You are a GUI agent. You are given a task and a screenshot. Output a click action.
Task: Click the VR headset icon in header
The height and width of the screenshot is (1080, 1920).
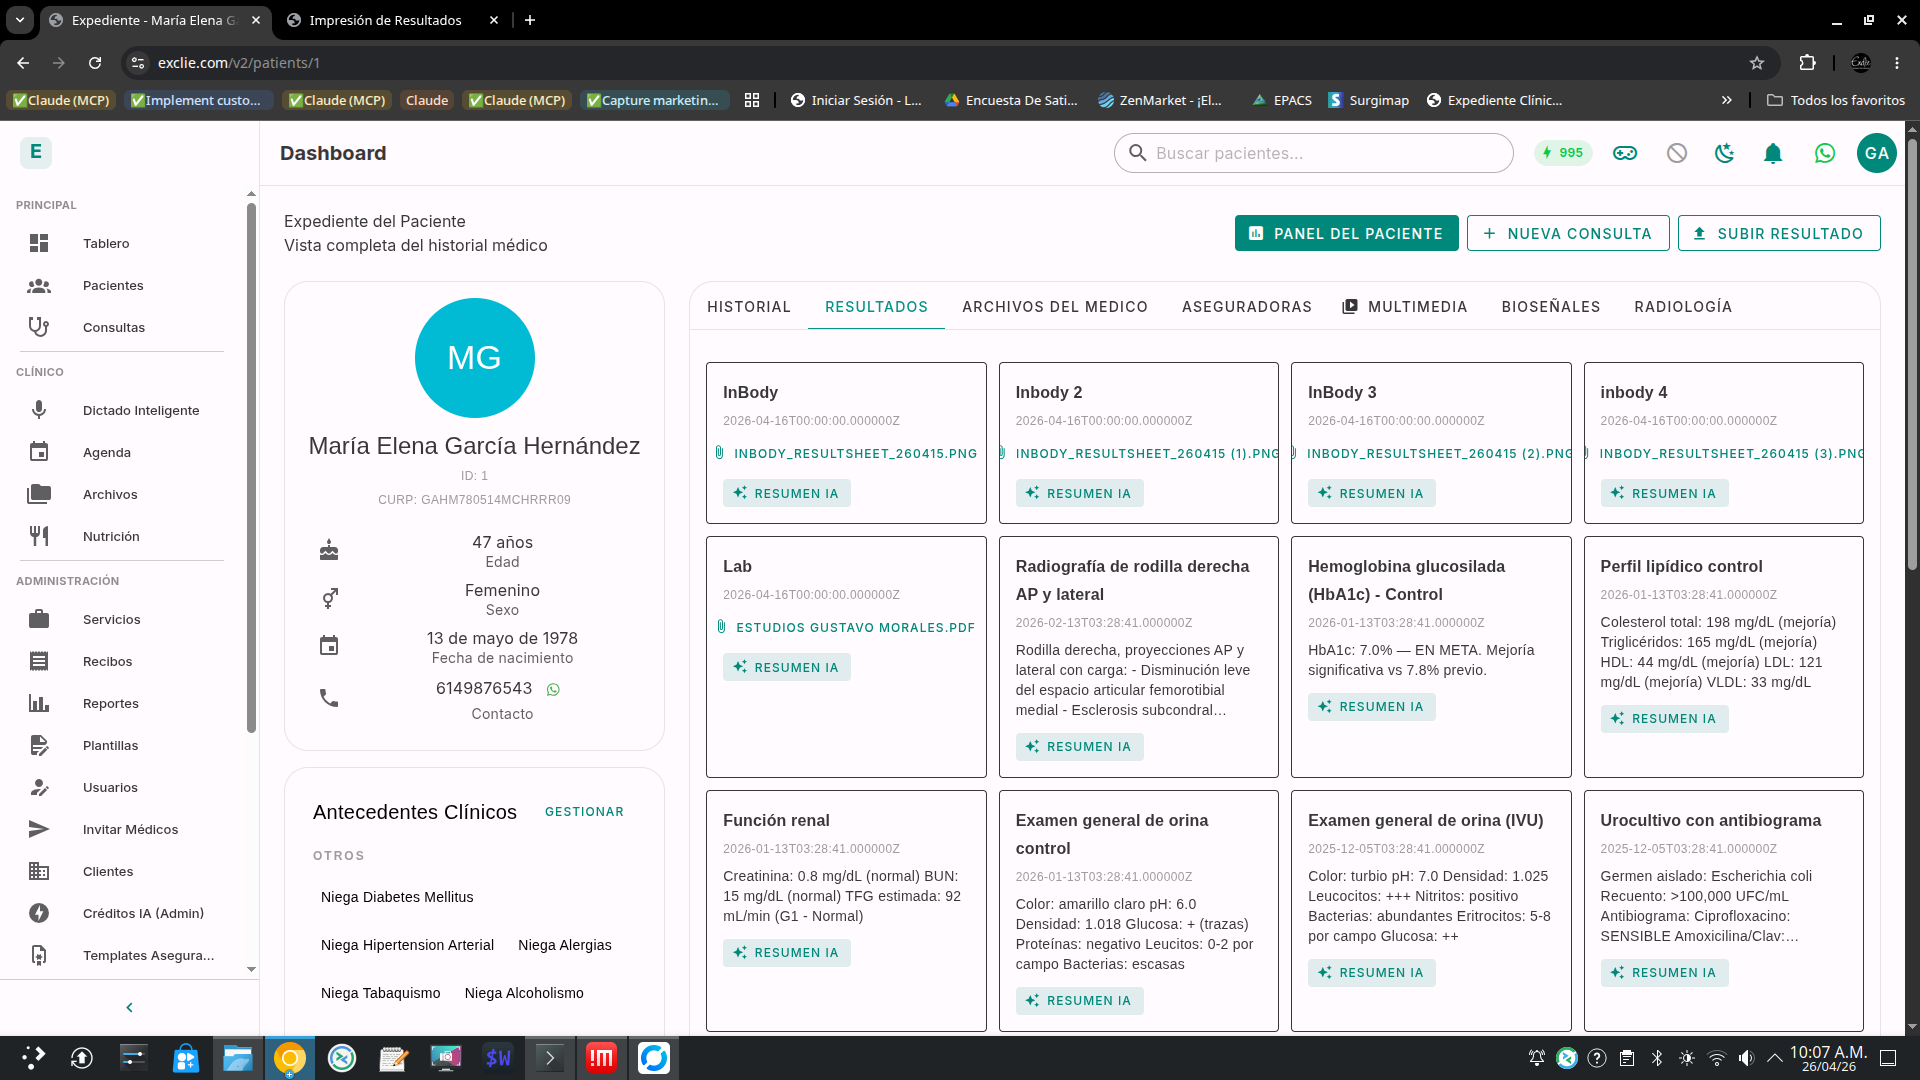tap(1624, 153)
